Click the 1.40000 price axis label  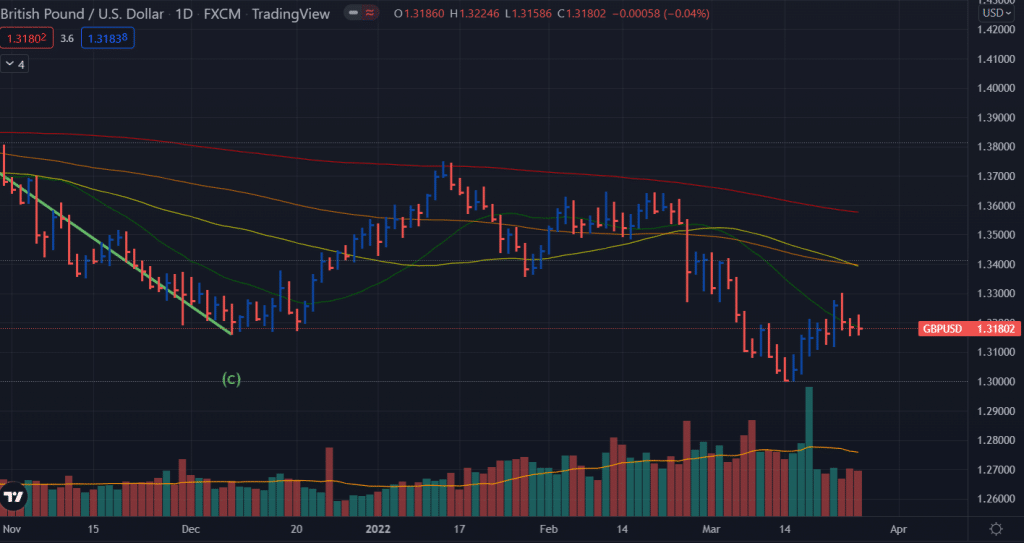[x=997, y=88]
